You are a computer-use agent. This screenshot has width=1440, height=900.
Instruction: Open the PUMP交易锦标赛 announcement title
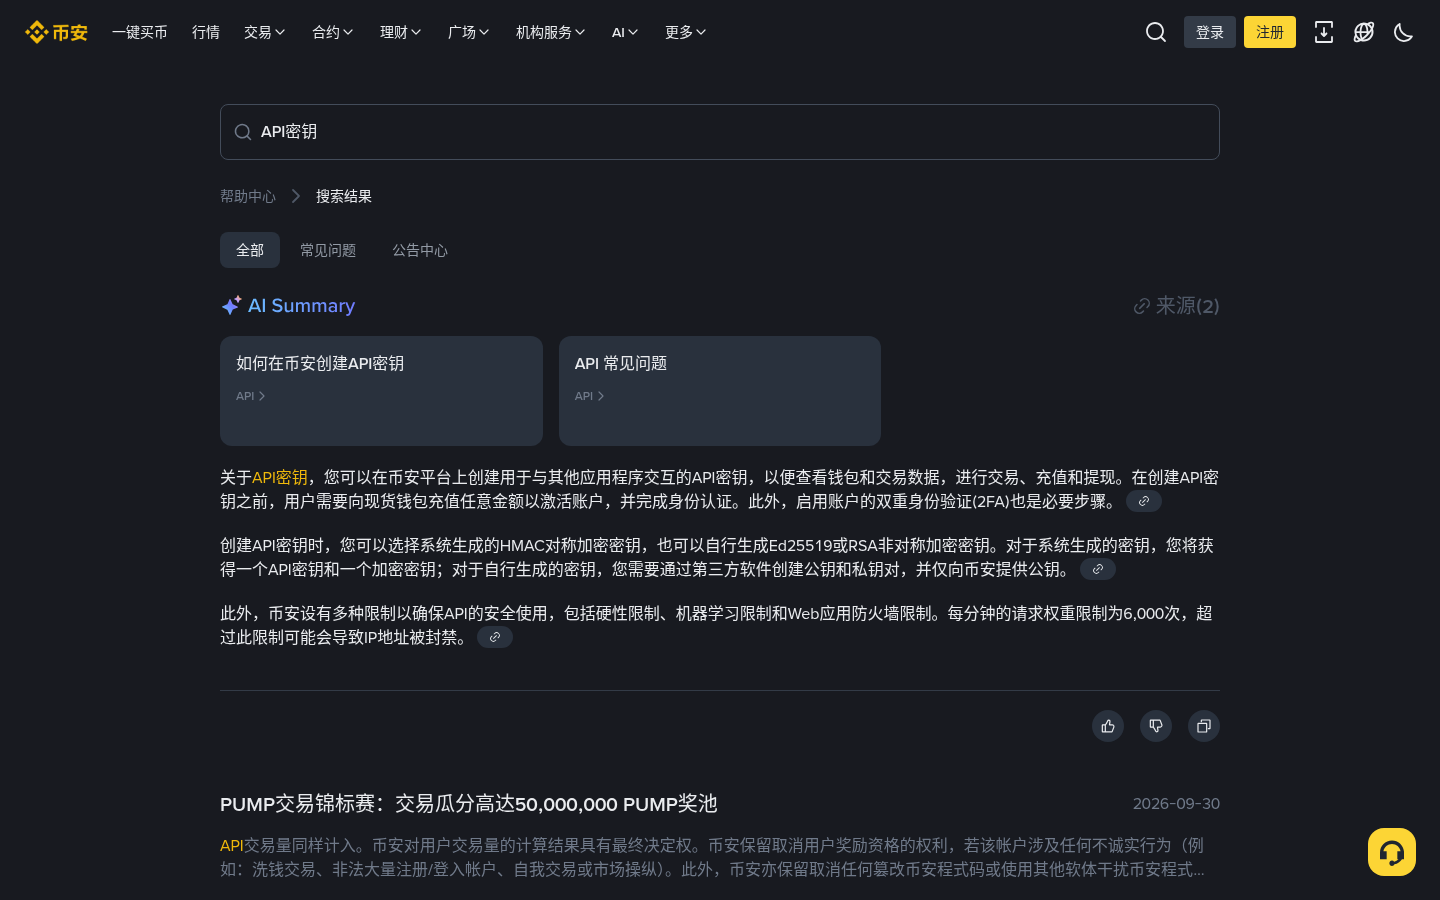[x=468, y=804]
